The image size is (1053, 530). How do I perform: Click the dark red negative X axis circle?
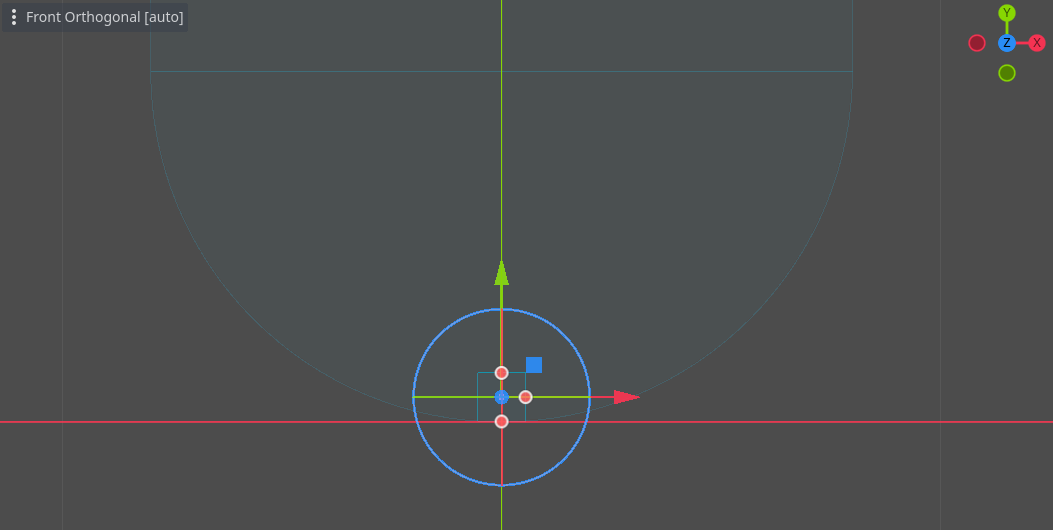pyautogui.click(x=977, y=43)
